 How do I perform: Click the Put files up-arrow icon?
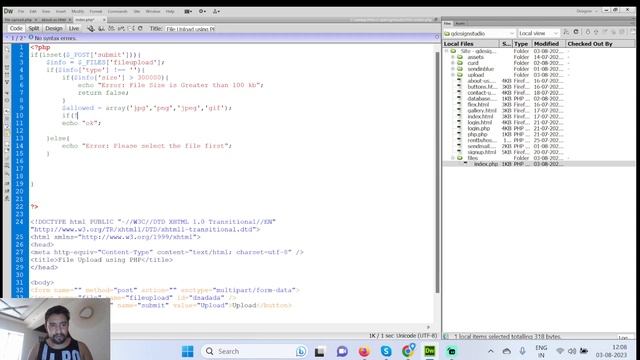click(x=596, y=32)
